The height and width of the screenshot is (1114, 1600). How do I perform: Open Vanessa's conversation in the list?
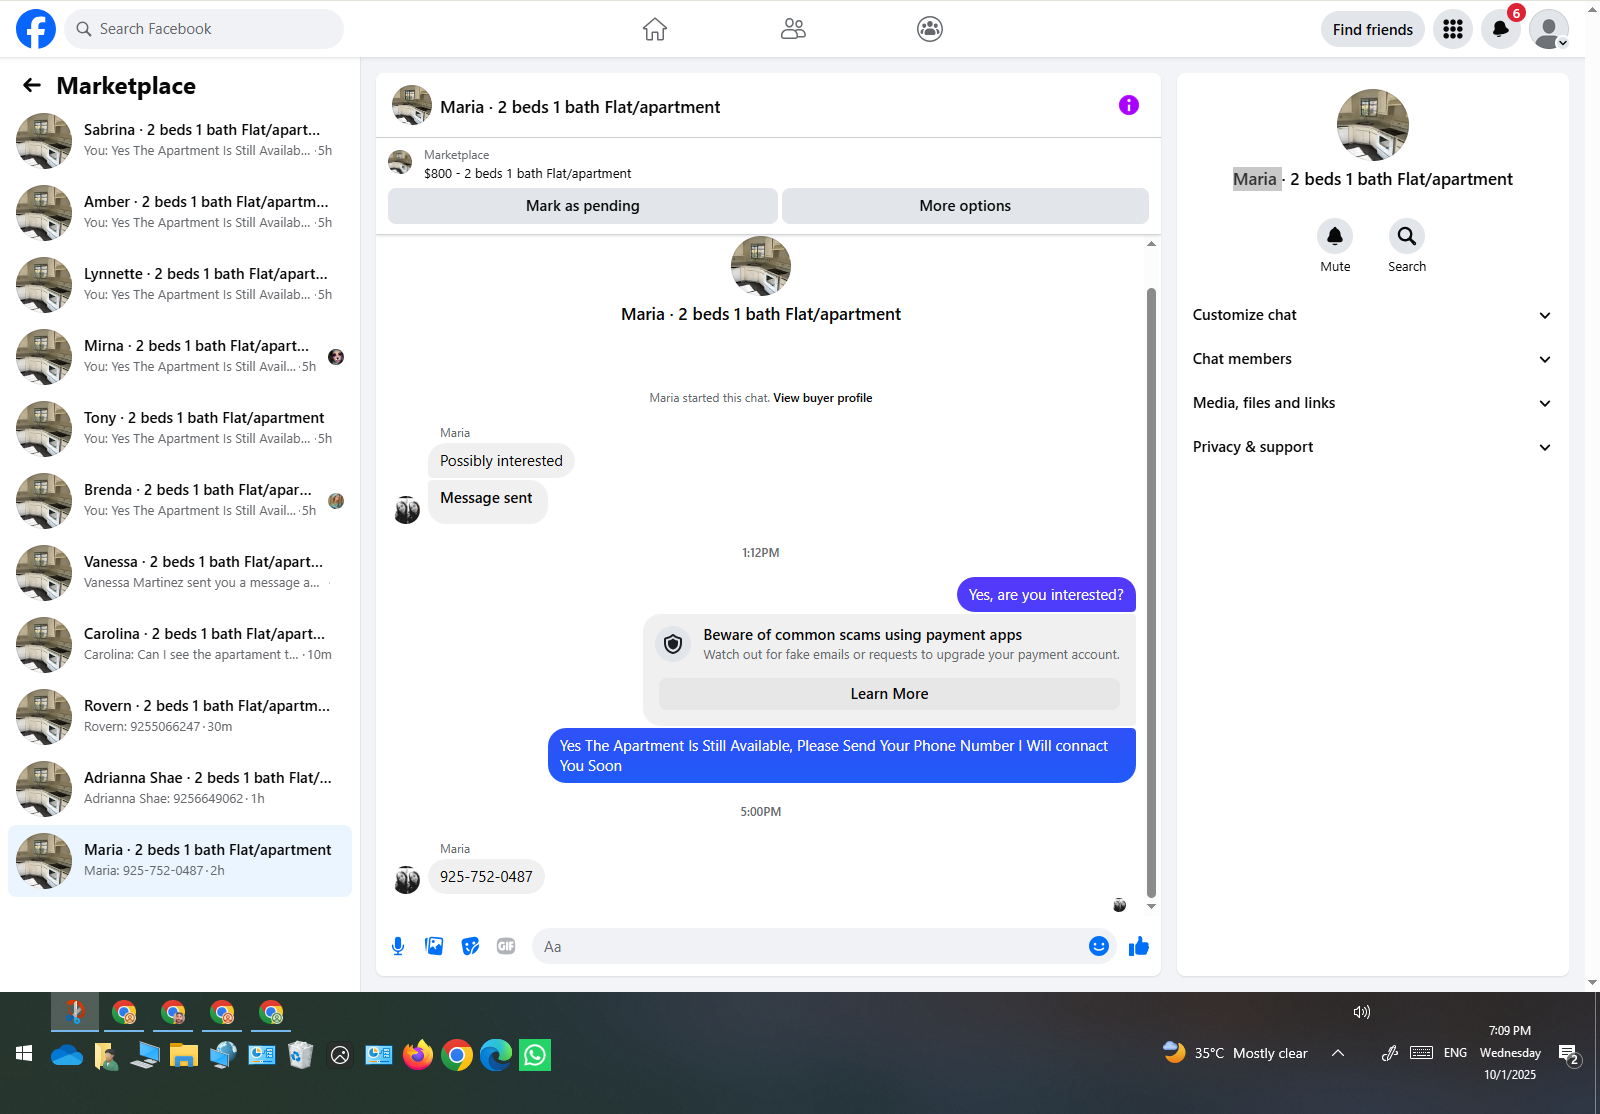point(180,573)
